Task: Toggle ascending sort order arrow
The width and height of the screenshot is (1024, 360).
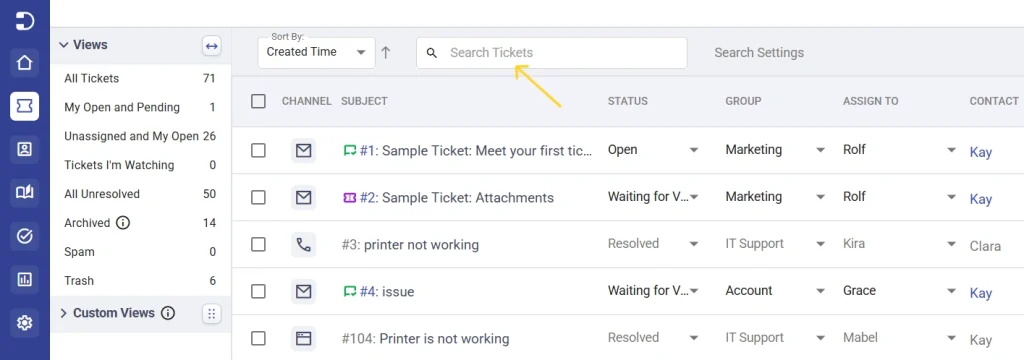Action: [x=385, y=53]
